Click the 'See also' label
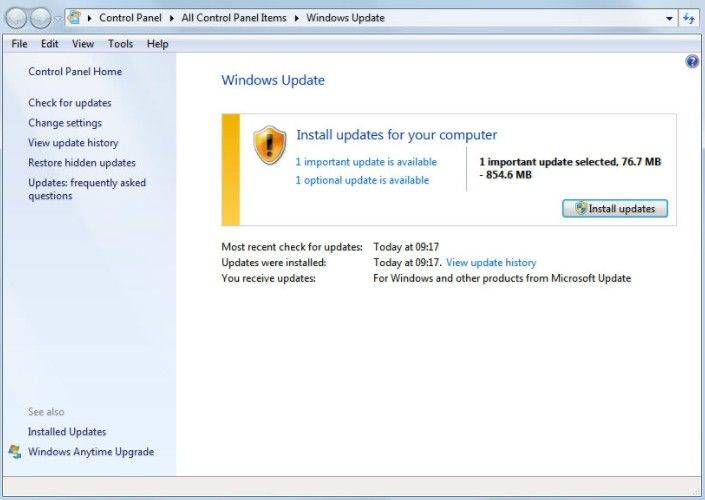705x500 pixels. pyautogui.click(x=46, y=412)
